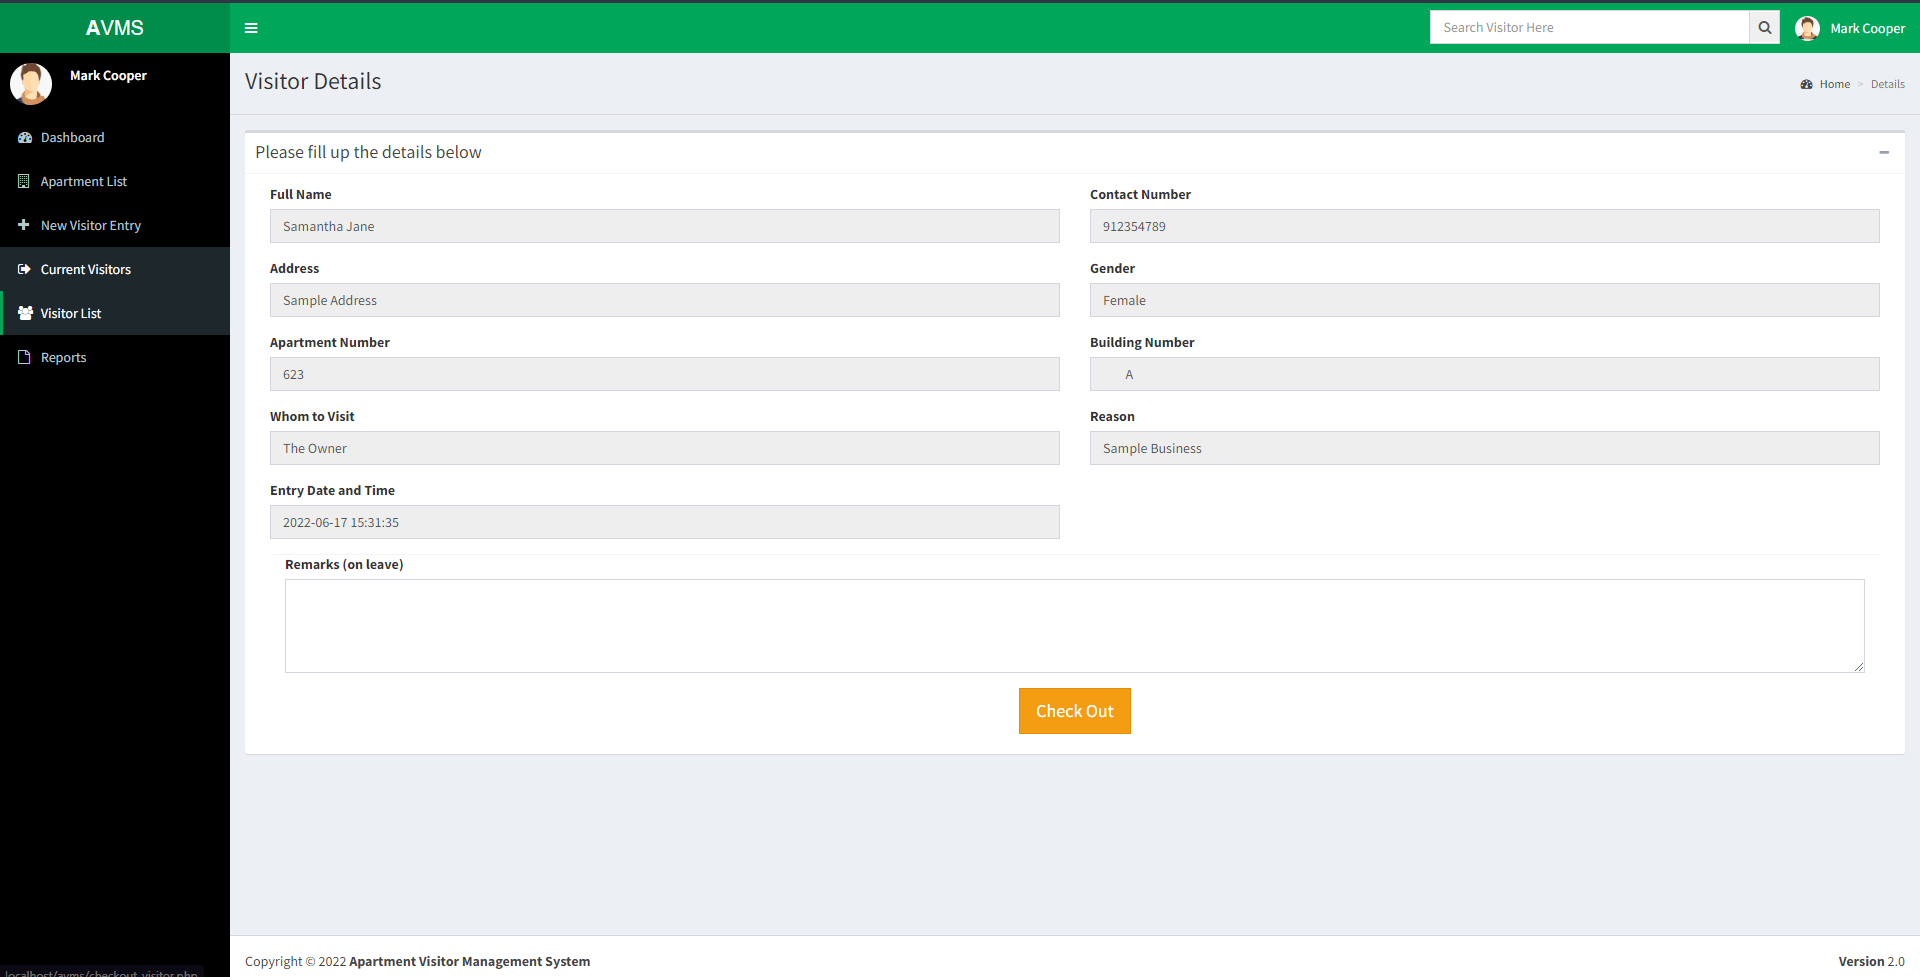Image resolution: width=1920 pixels, height=977 pixels.
Task: Click the Home breadcrumb link
Action: [x=1834, y=84]
